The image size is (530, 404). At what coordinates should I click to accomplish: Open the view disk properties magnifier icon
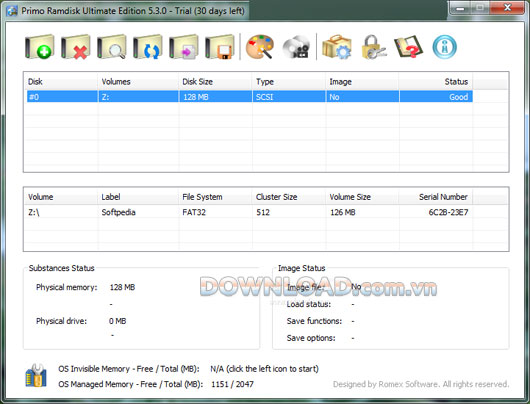click(112, 47)
